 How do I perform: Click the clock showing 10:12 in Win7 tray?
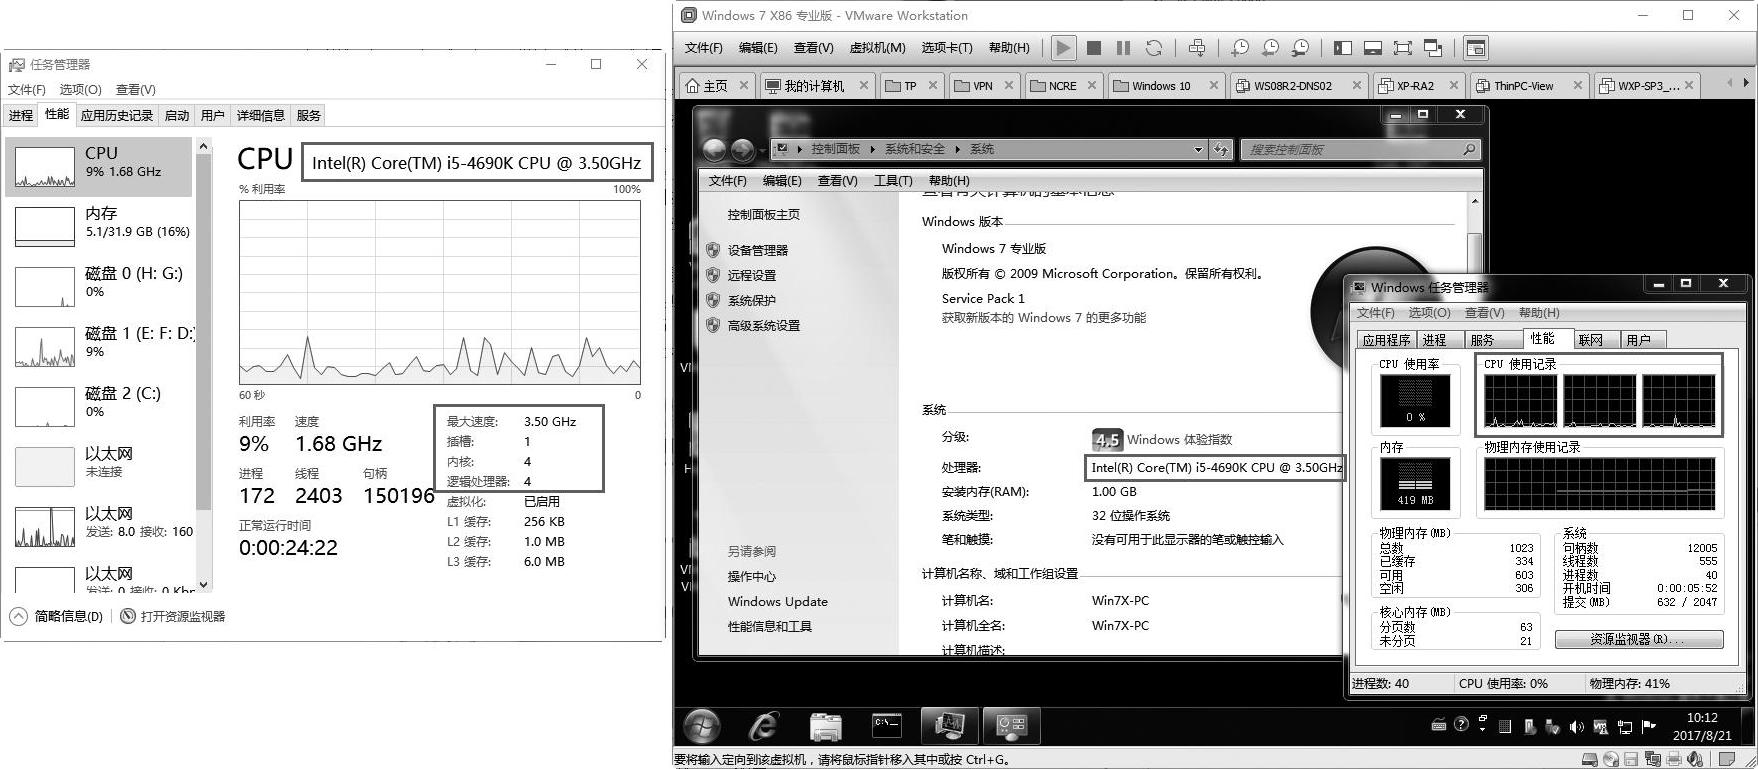pyautogui.click(x=1702, y=718)
